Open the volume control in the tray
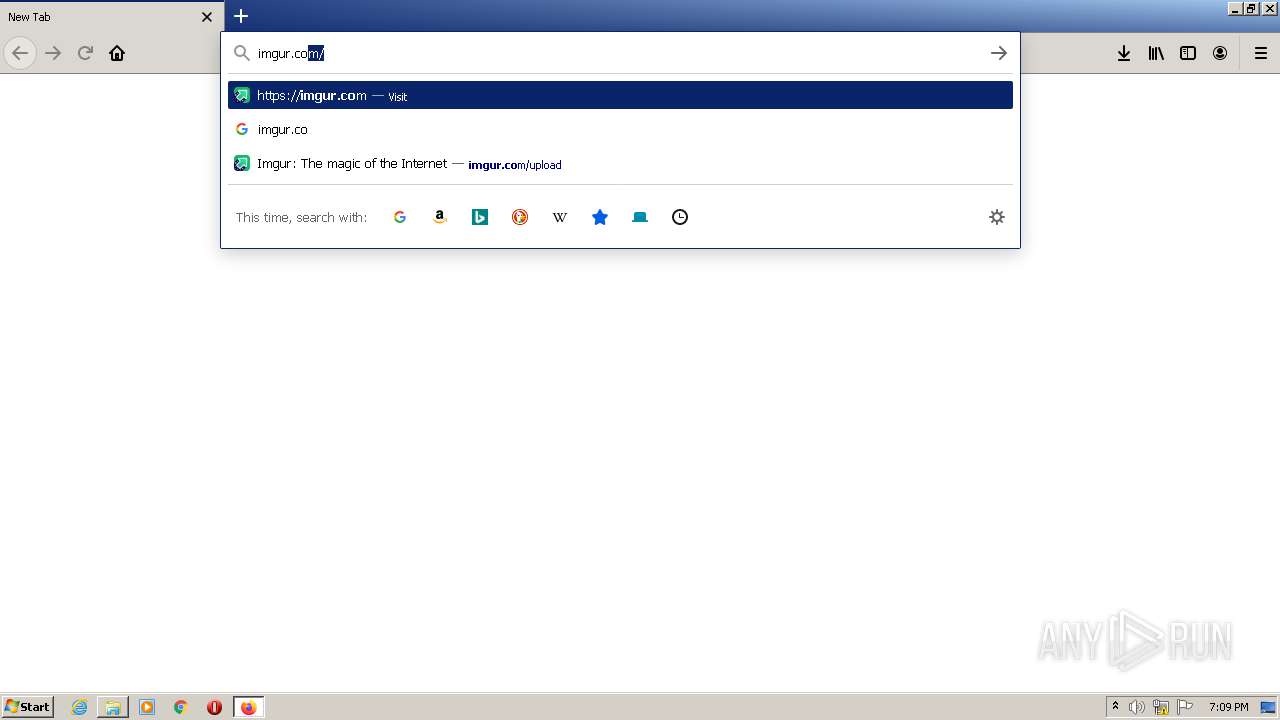The width and height of the screenshot is (1280, 720). point(1137,707)
